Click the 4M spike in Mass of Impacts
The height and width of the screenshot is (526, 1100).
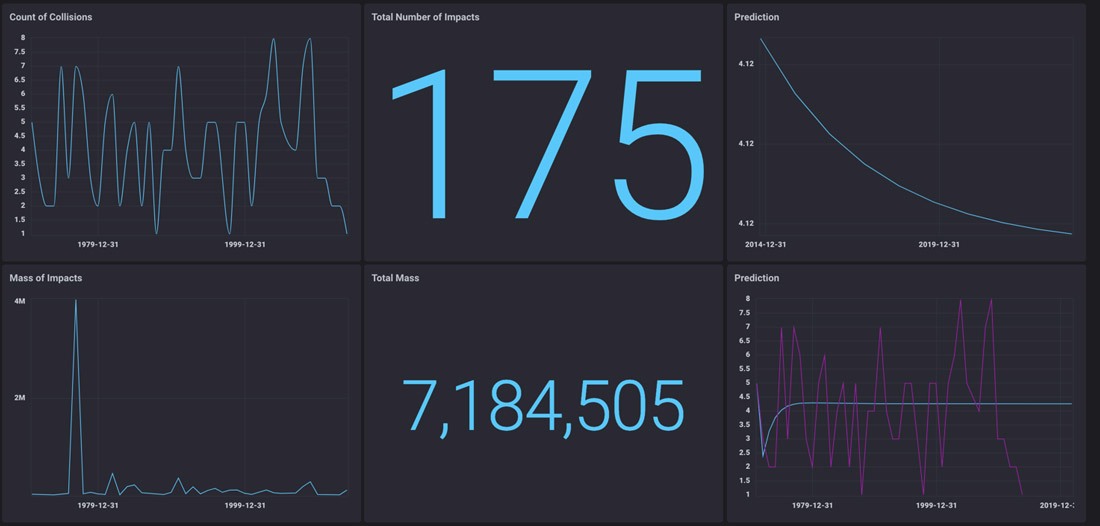[76, 302]
